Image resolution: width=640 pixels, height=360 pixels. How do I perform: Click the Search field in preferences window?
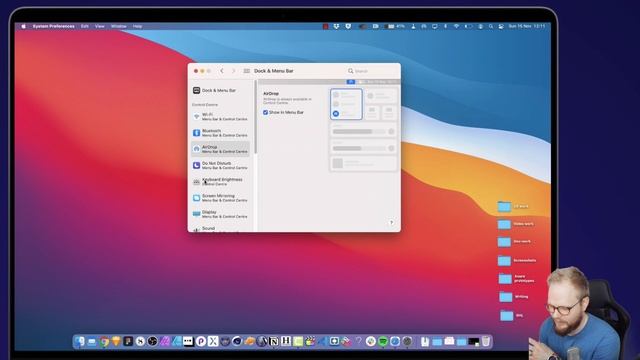371,71
